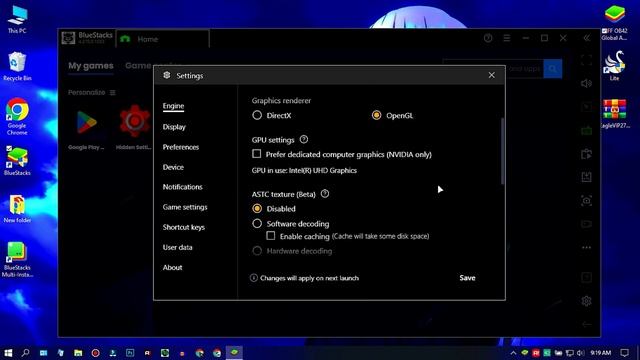640x360 pixels.
Task: Open the Preferences settings tab
Action: click(180, 147)
